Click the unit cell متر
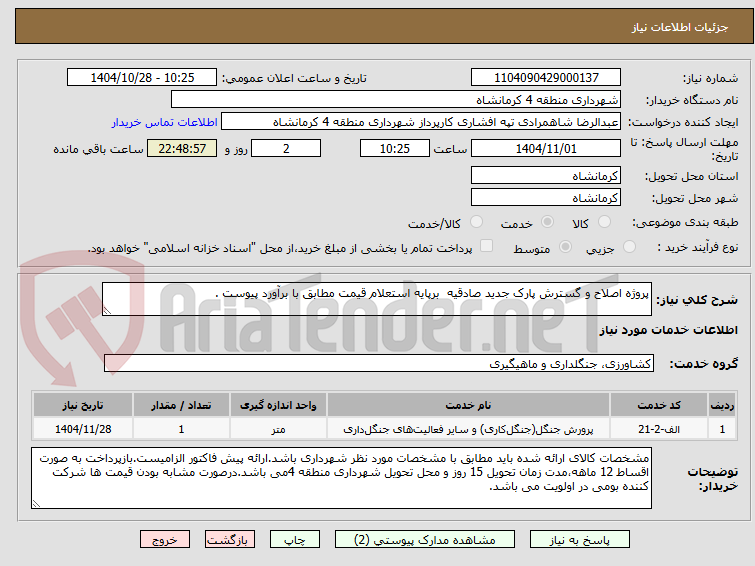 point(278,429)
